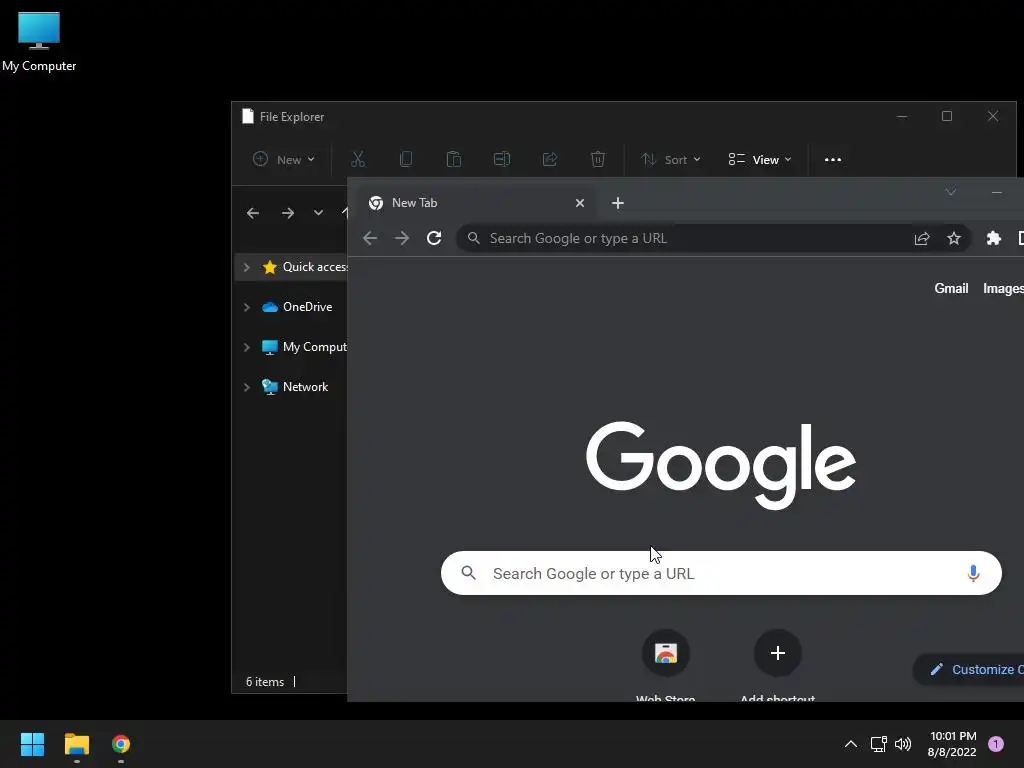The height and width of the screenshot is (768, 1024).
Task: Open a new Chrome tab with plus
Action: point(617,203)
